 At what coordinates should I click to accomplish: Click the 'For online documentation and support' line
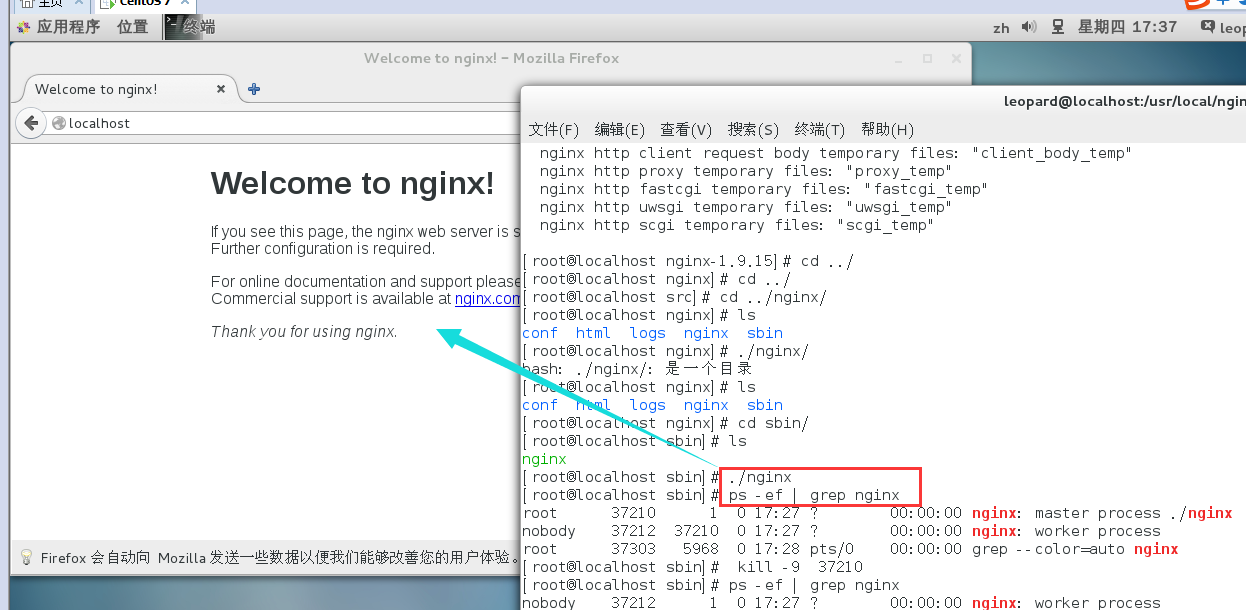pos(366,282)
